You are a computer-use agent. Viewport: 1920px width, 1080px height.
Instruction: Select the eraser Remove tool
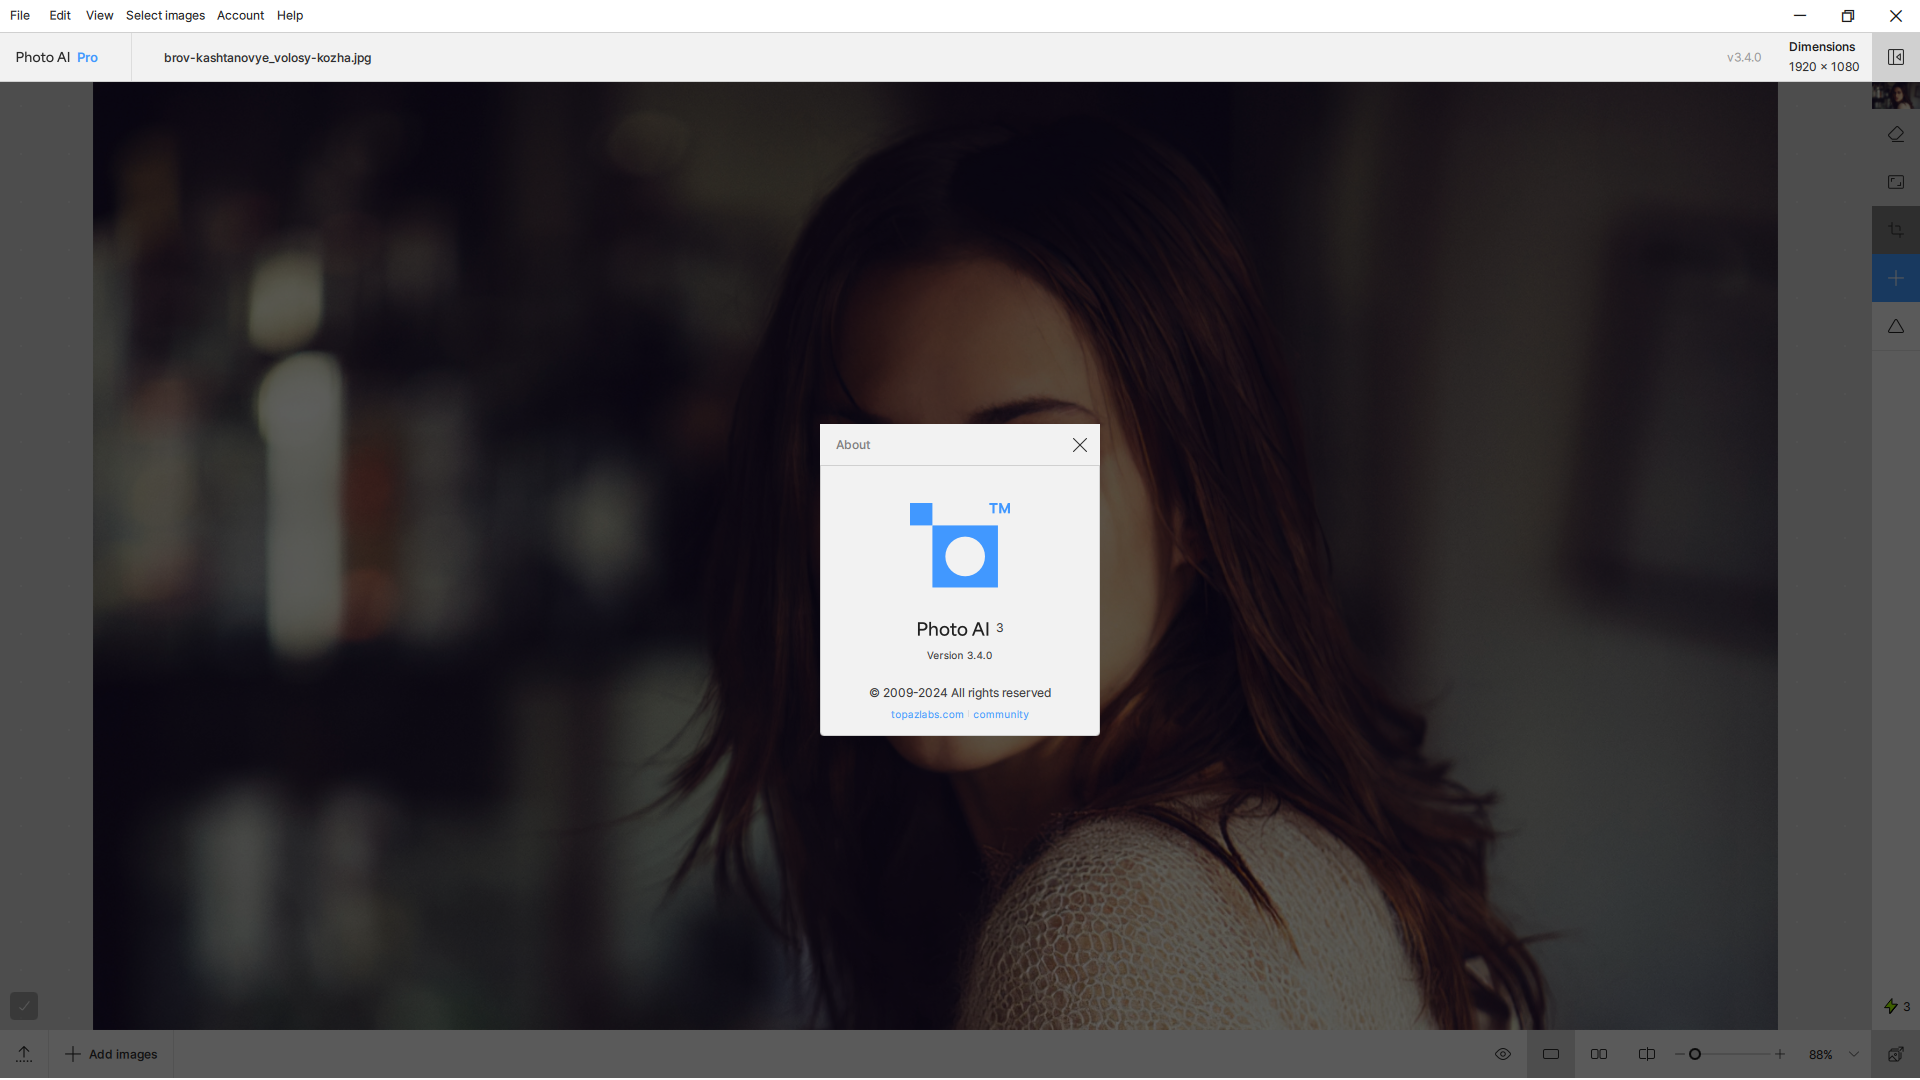pyautogui.click(x=1895, y=134)
